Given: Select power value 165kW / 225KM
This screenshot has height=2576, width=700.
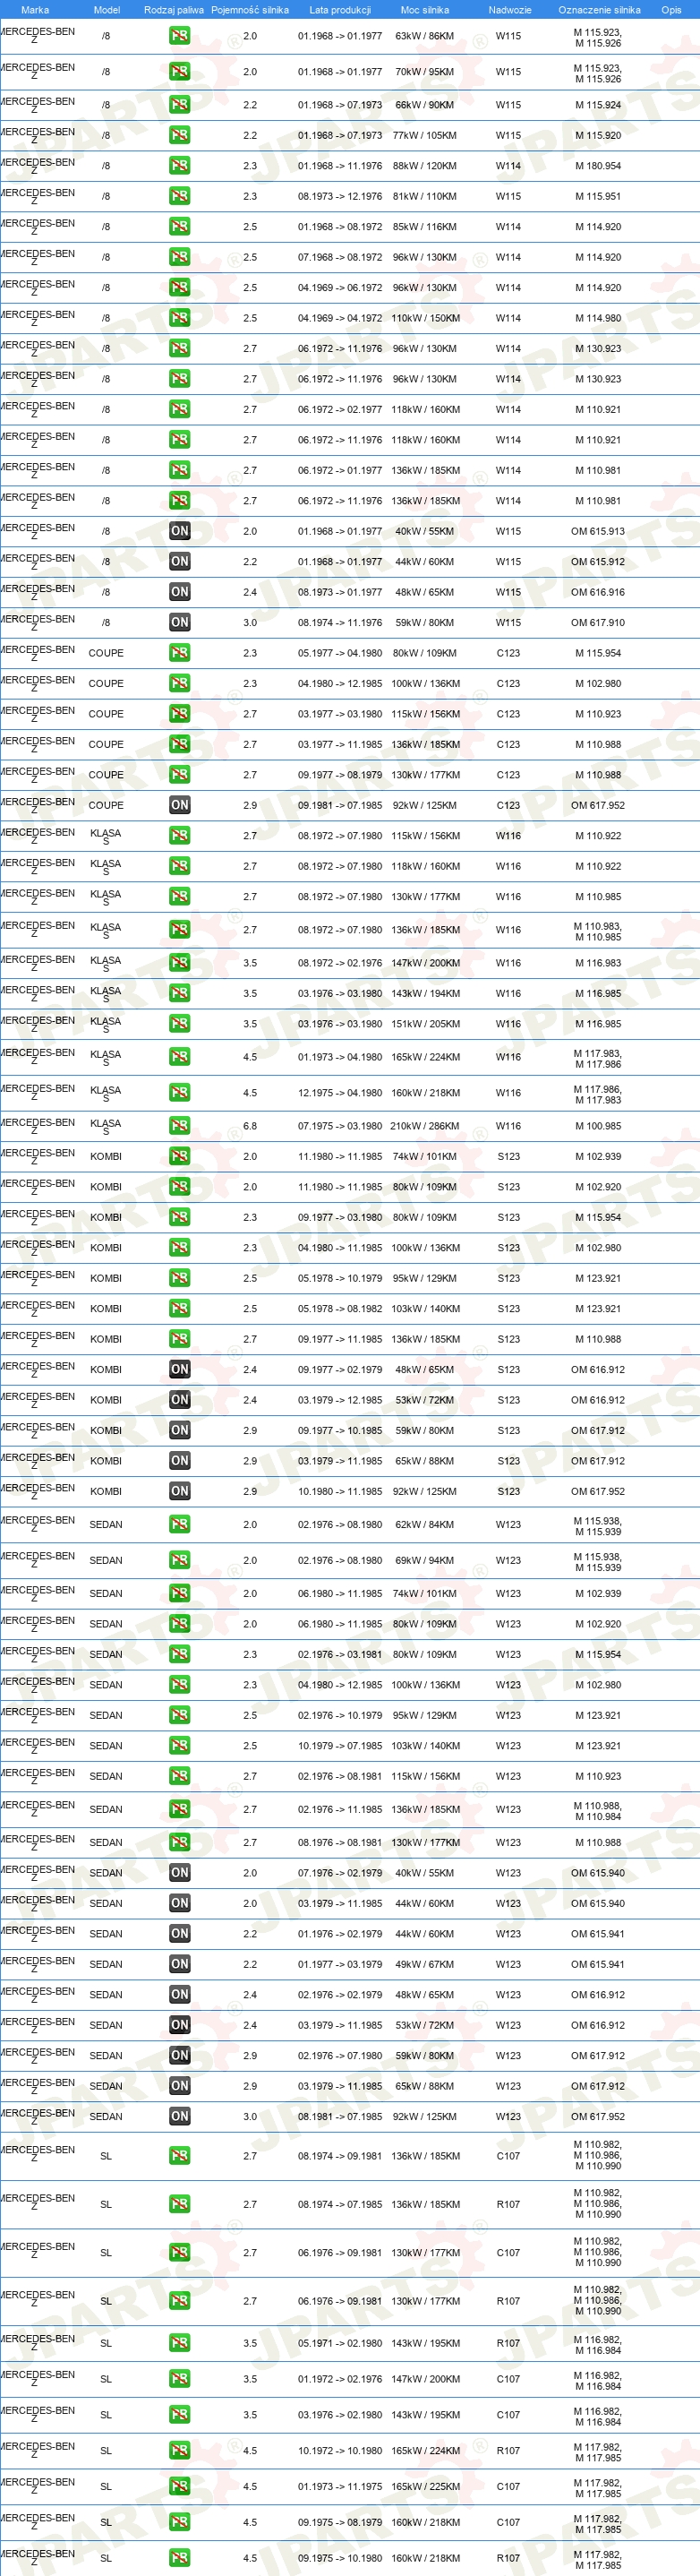Looking at the screenshot, I should coord(425,2487).
